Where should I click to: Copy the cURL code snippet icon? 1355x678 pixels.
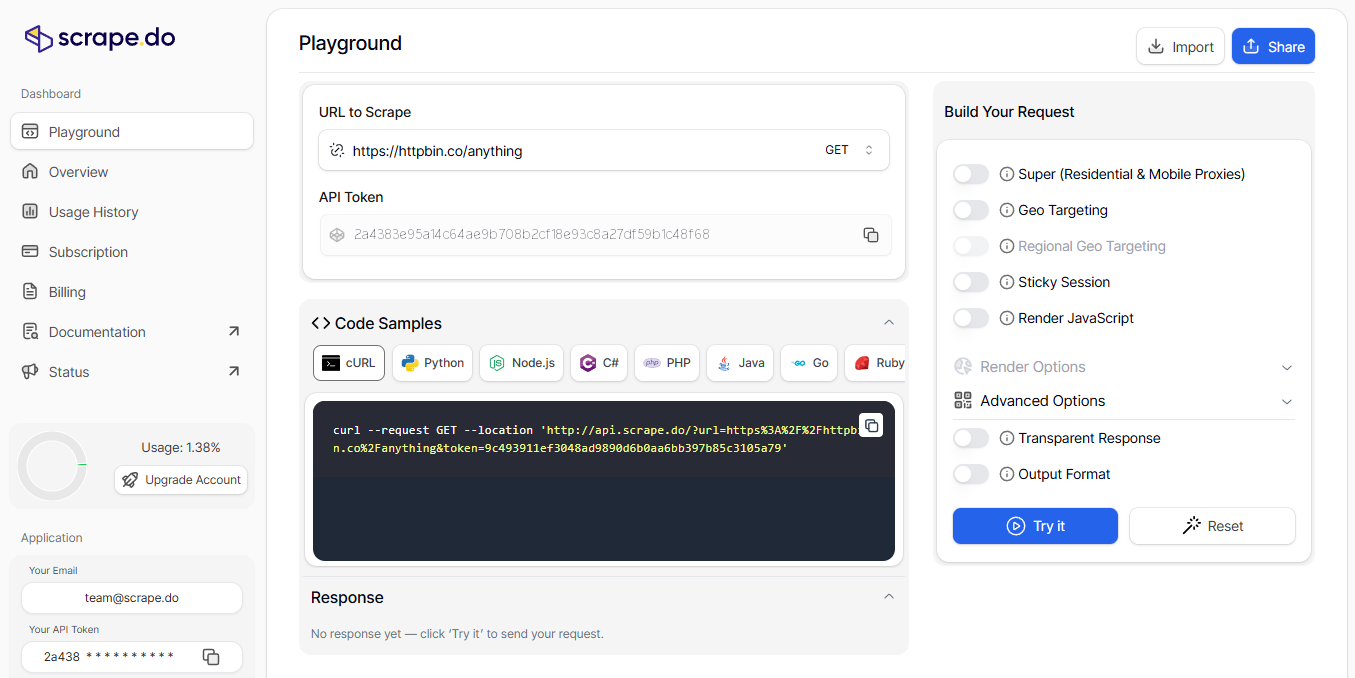(870, 424)
